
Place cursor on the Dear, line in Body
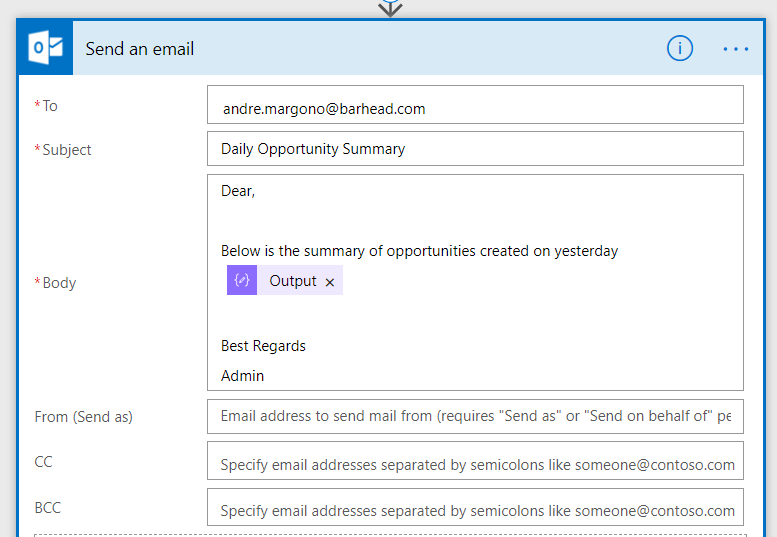point(238,191)
